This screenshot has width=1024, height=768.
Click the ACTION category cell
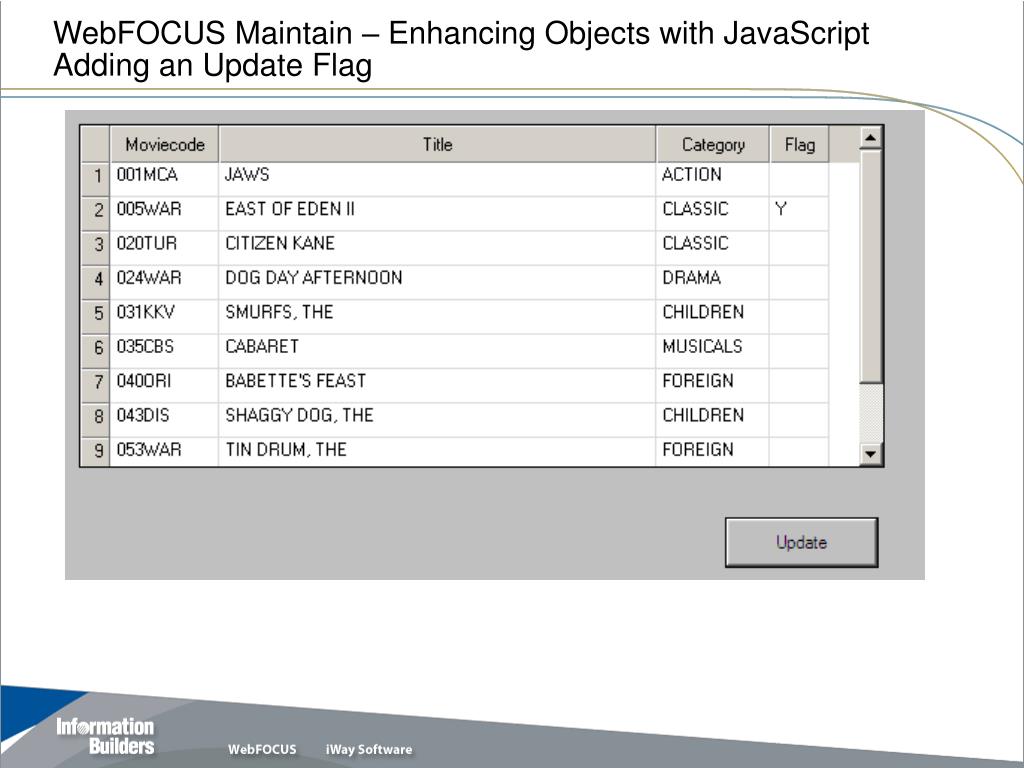(x=712, y=179)
